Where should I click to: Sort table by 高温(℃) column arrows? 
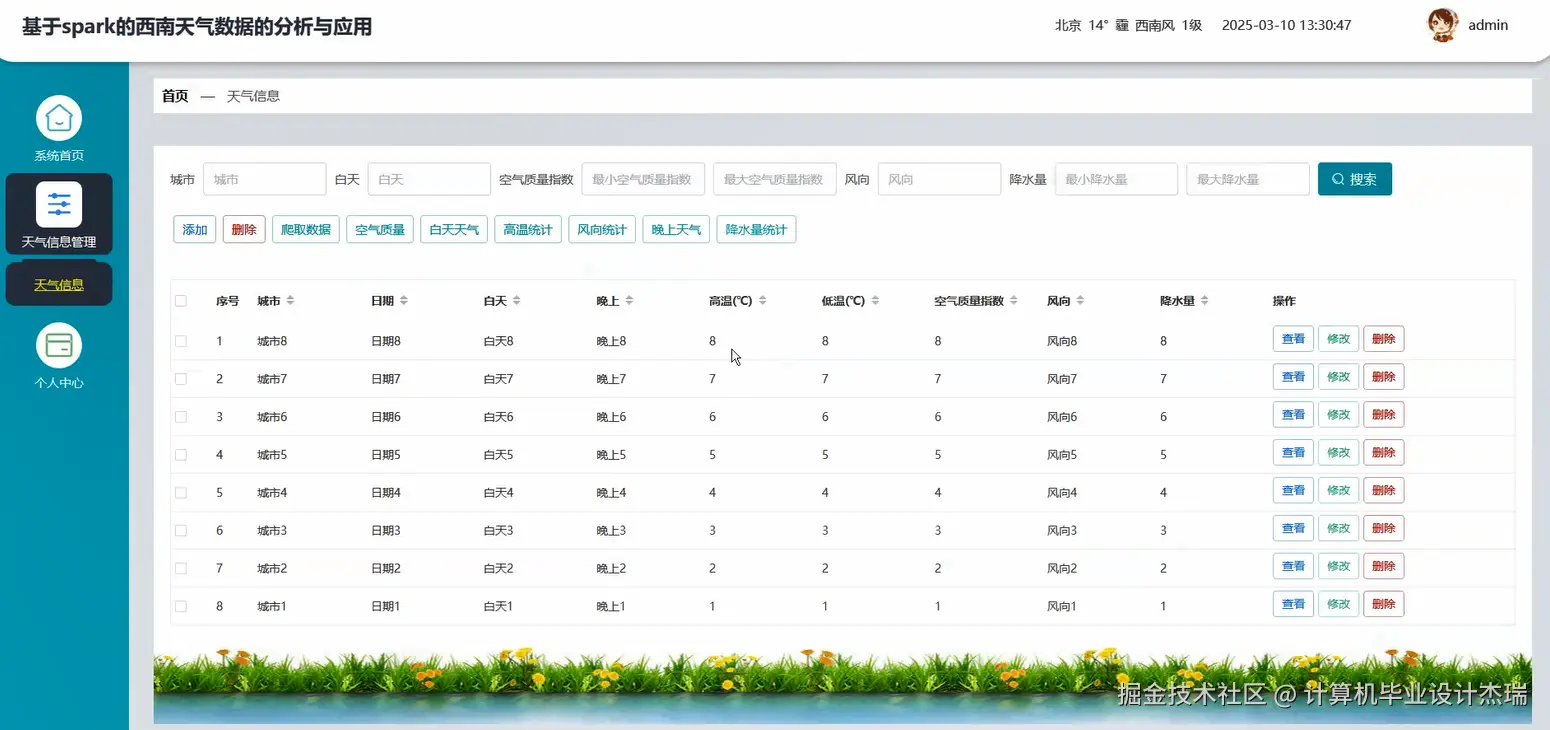point(762,301)
